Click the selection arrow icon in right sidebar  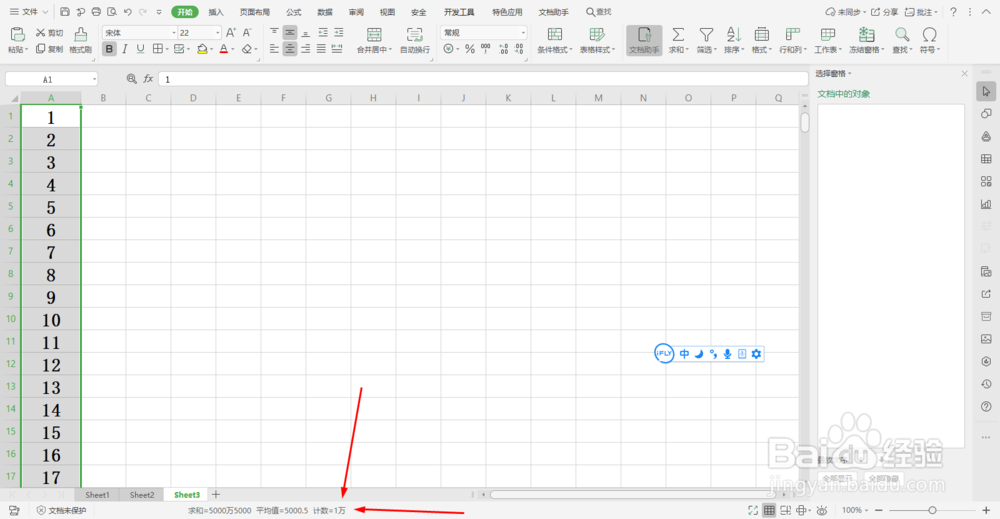(986, 91)
